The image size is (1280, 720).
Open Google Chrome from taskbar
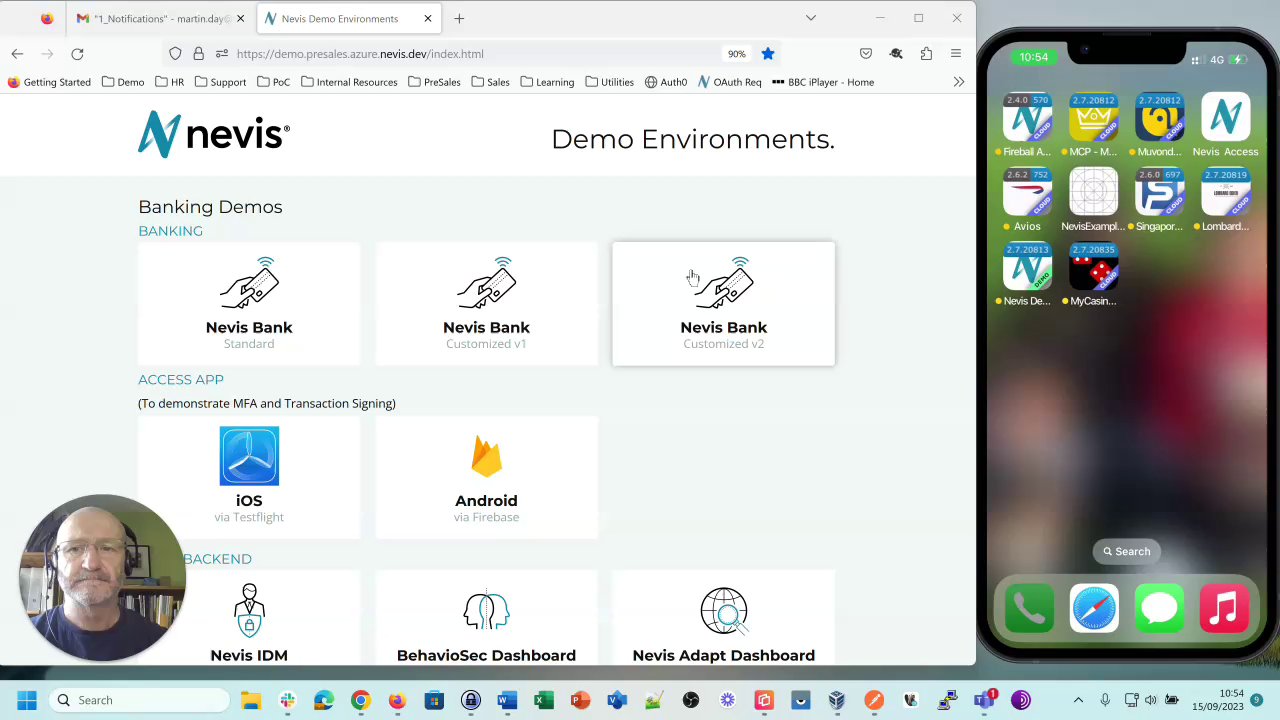pos(360,700)
